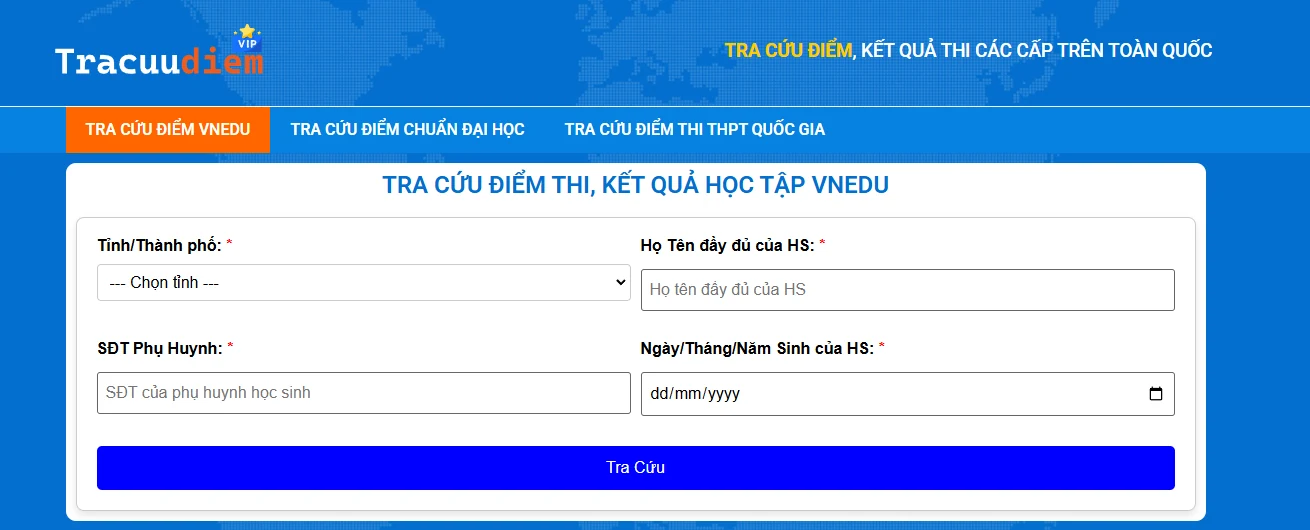
Task: Click the TRA CỨU ĐIỂM yellow header text
Action: 788,50
